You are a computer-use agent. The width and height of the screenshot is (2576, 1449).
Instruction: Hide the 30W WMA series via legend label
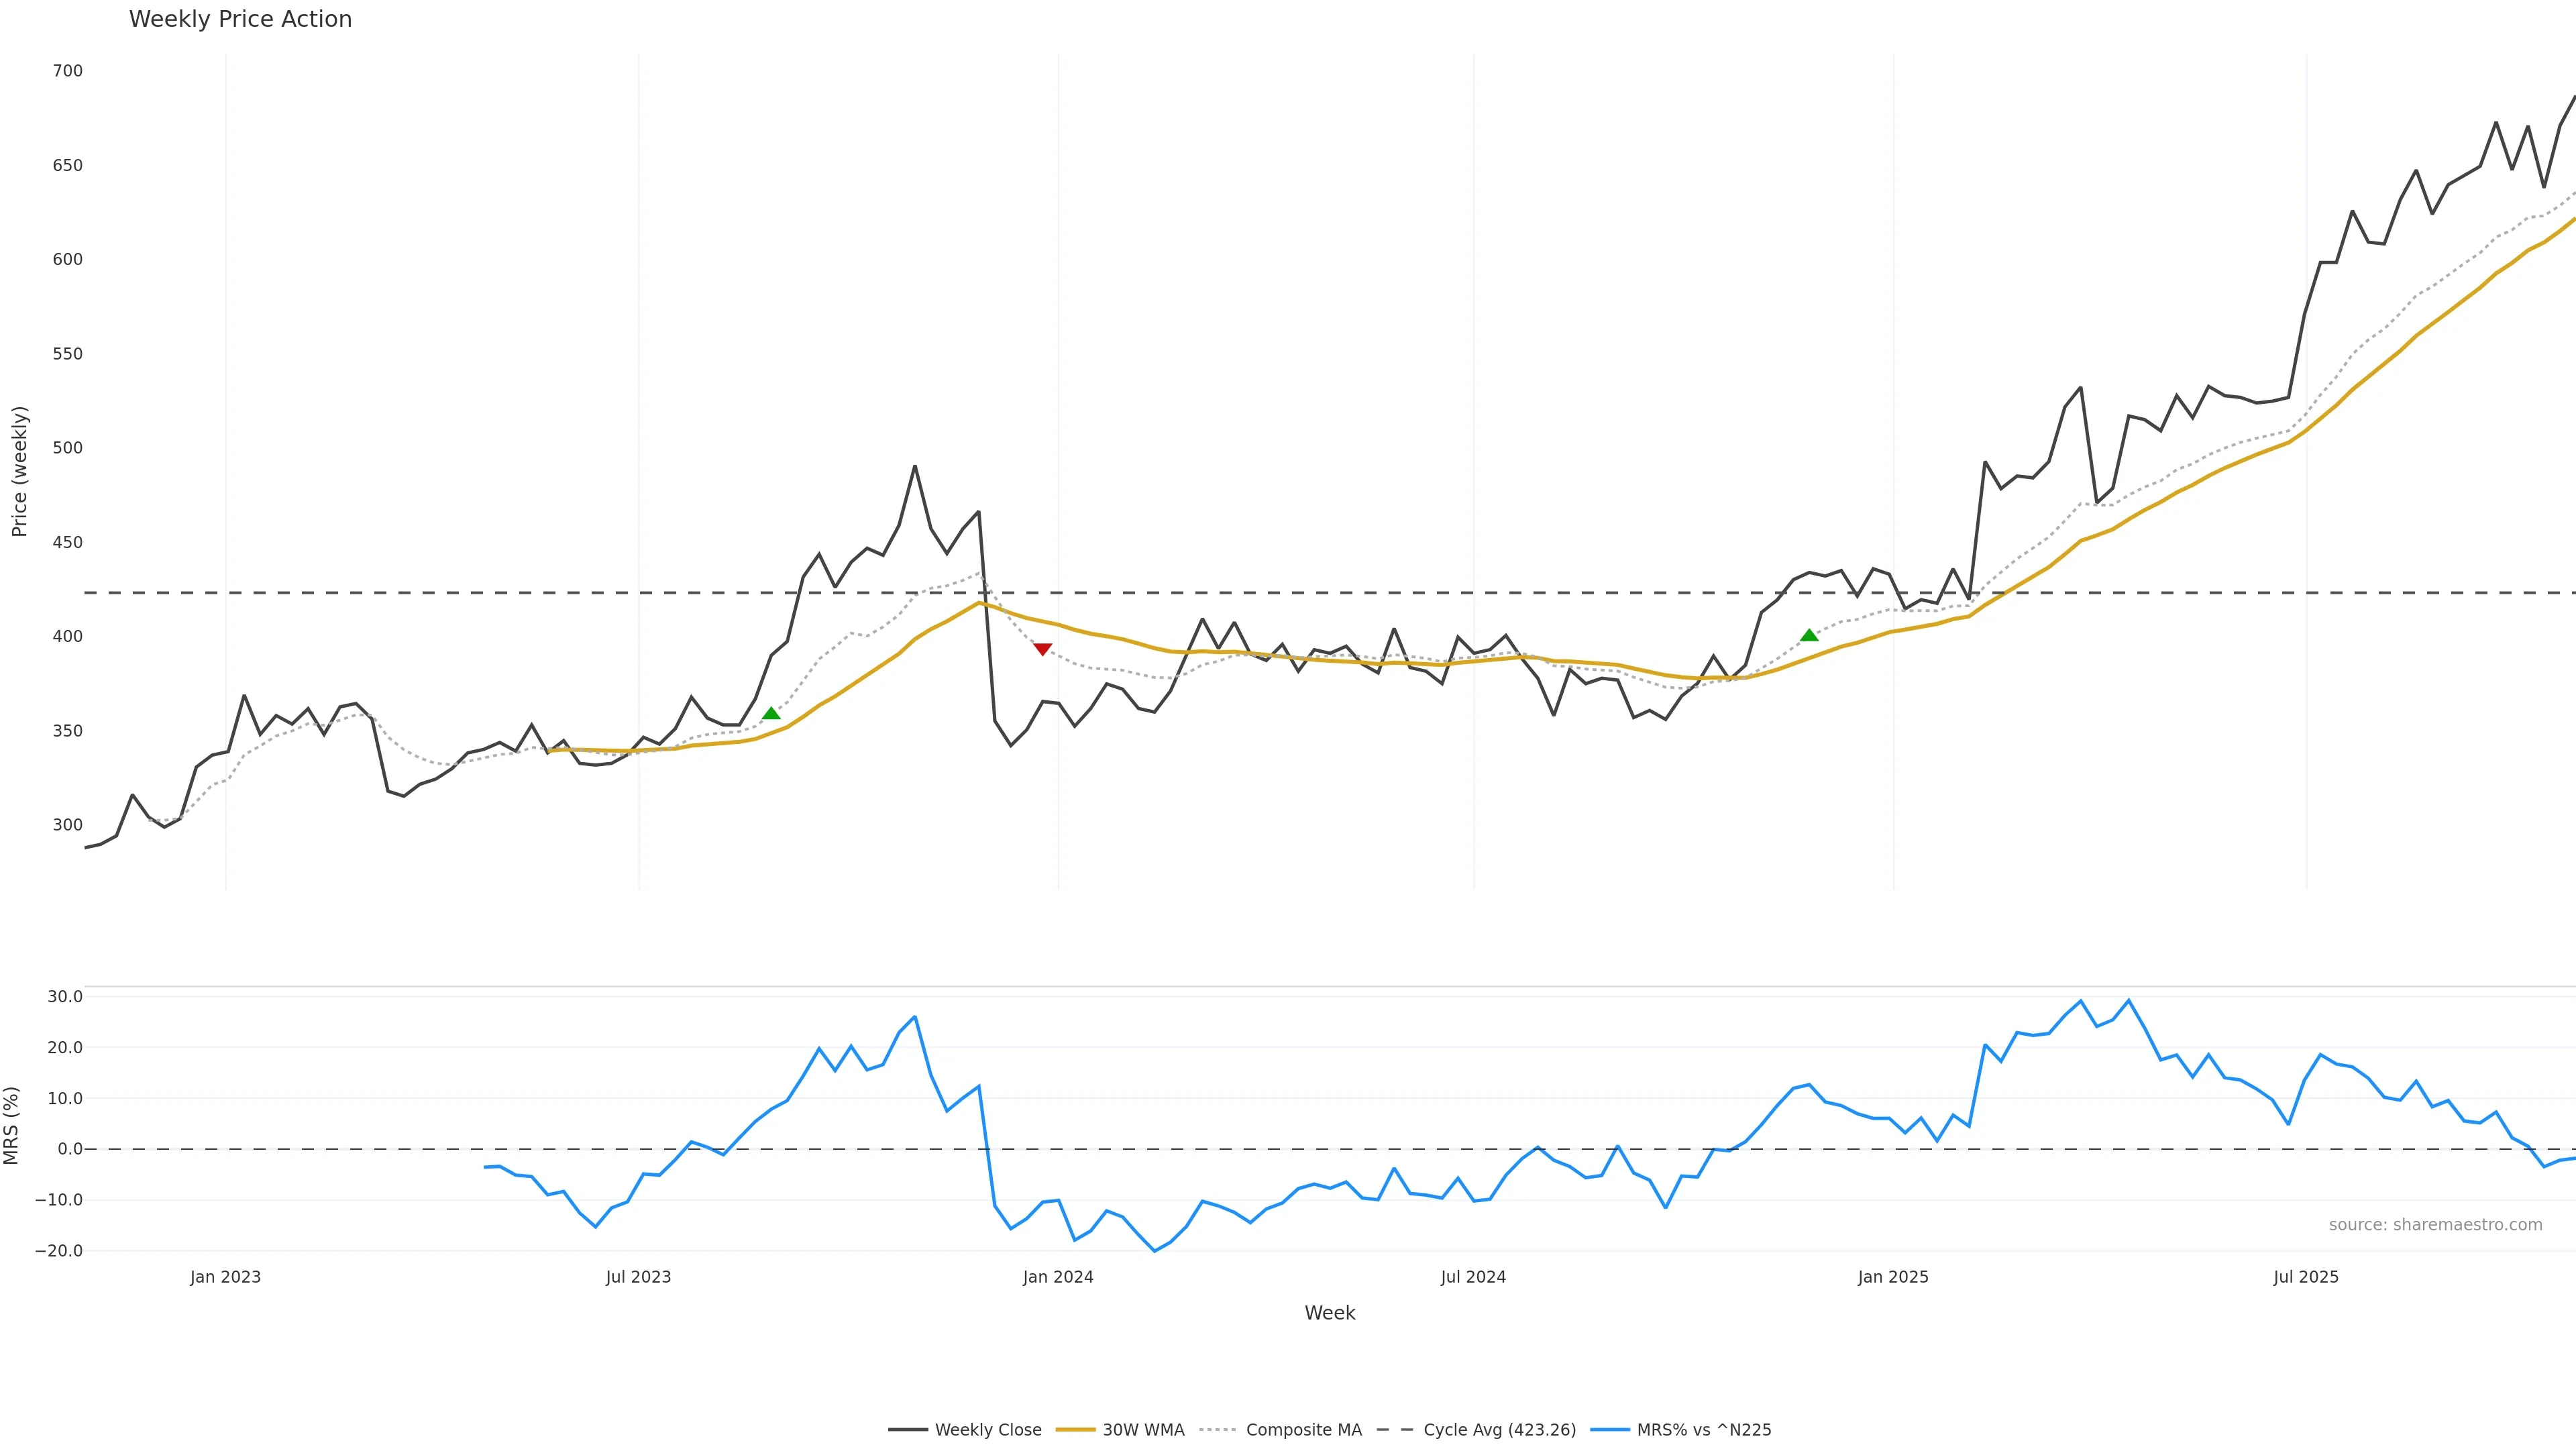1143,1430
